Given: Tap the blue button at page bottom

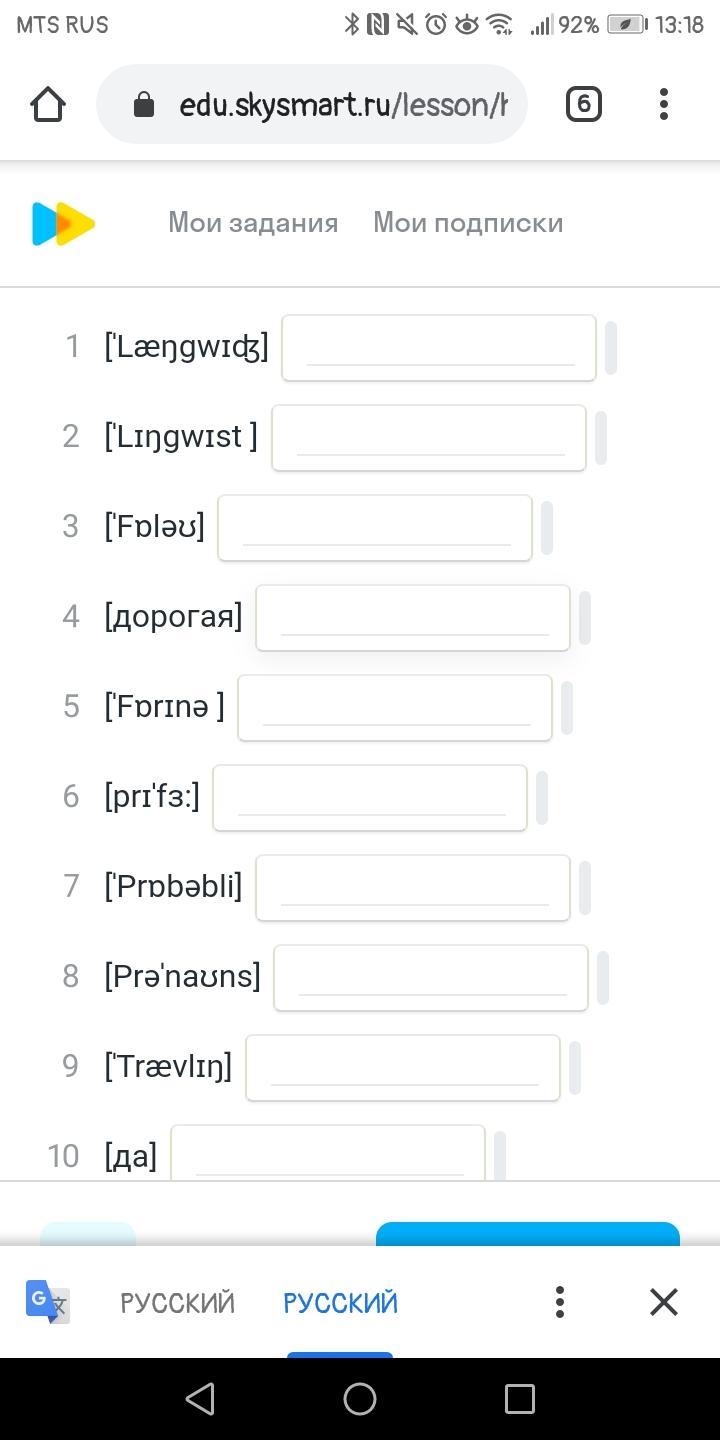Looking at the screenshot, I should (527, 1234).
